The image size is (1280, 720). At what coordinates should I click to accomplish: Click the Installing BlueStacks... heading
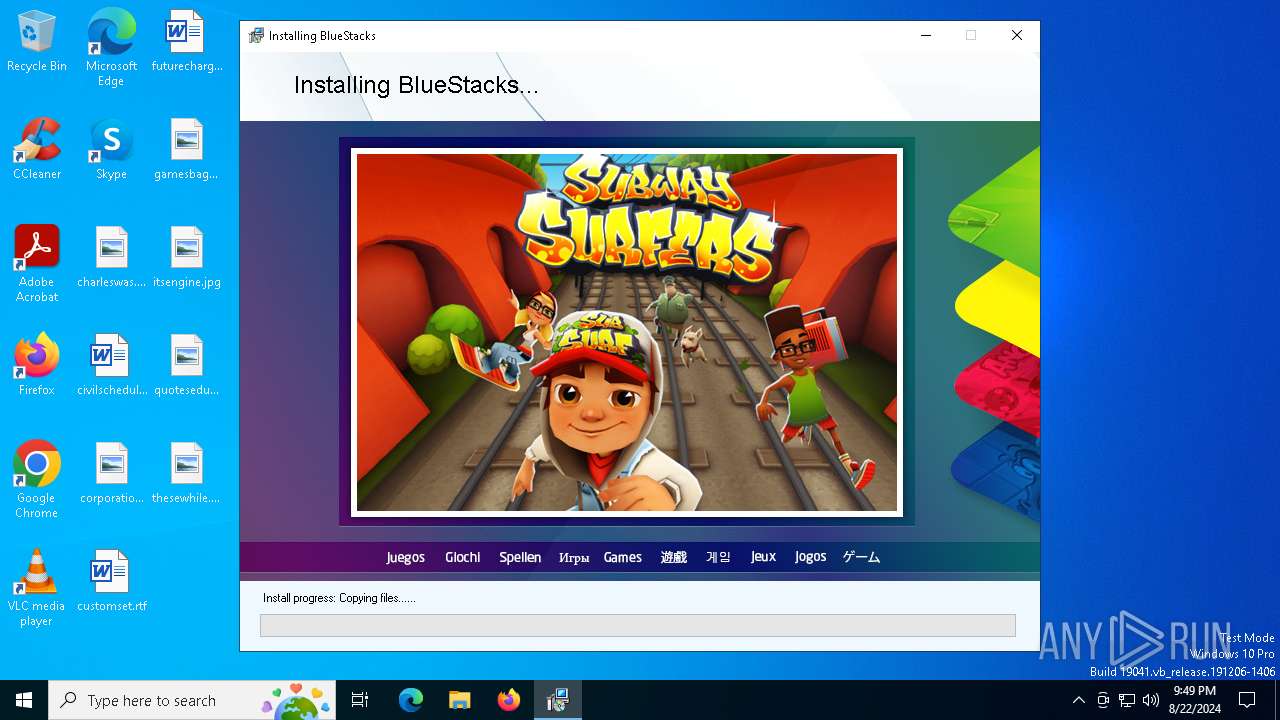pyautogui.click(x=416, y=85)
